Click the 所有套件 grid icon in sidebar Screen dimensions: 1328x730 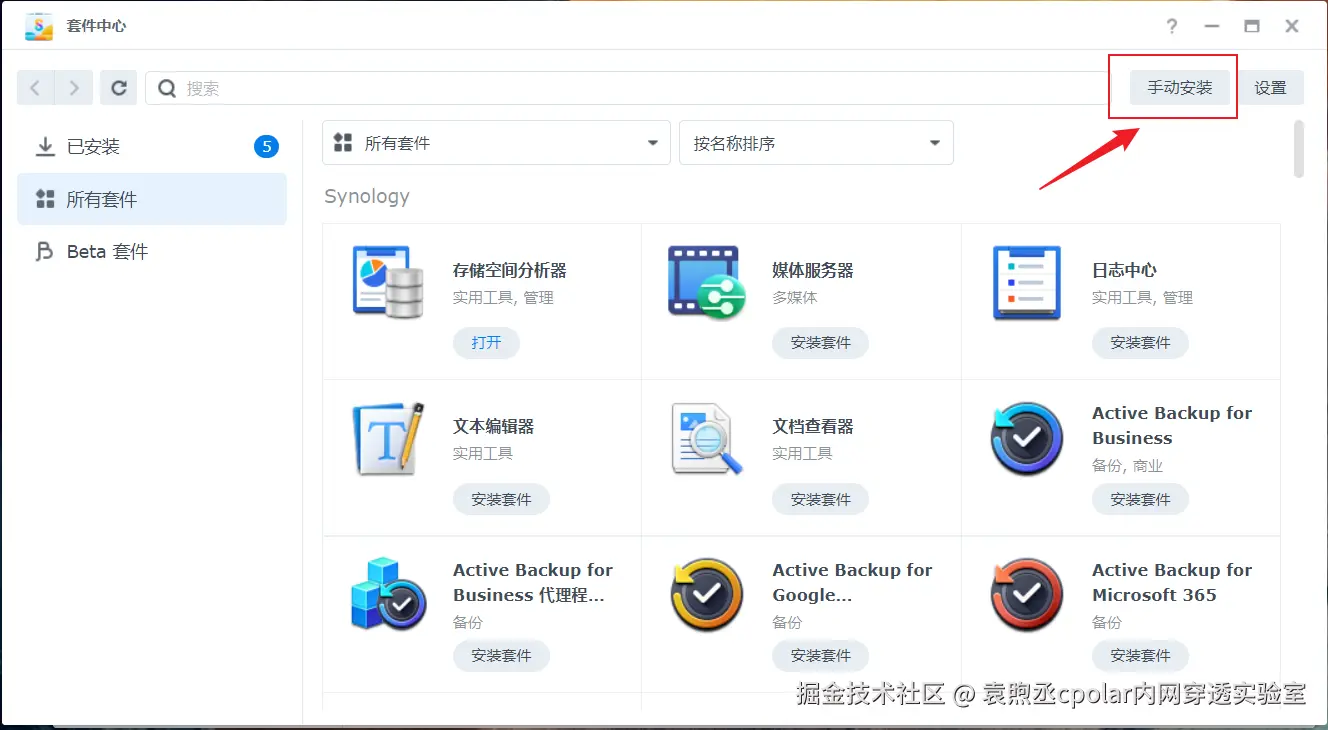click(x=45, y=199)
